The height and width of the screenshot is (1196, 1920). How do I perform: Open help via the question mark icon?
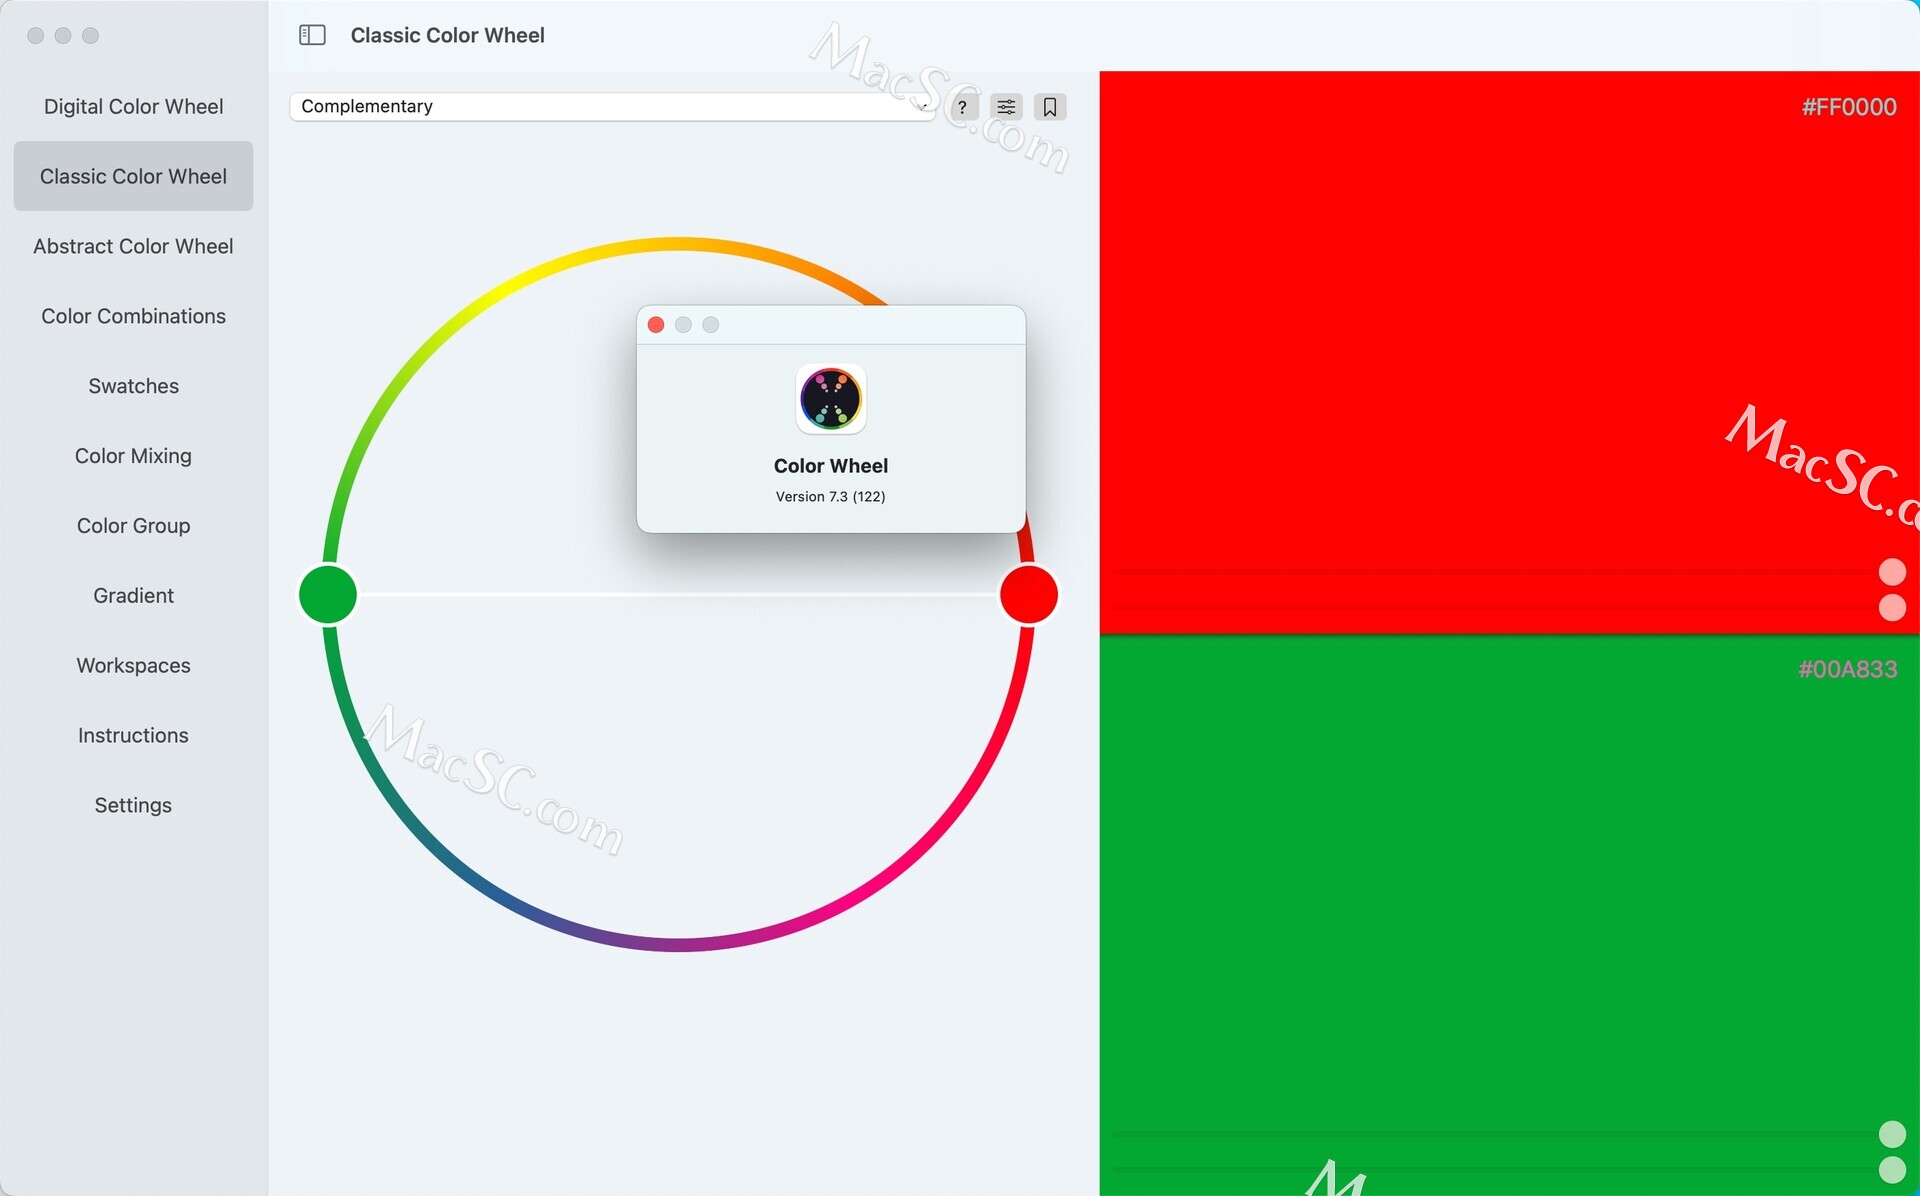pos(963,106)
